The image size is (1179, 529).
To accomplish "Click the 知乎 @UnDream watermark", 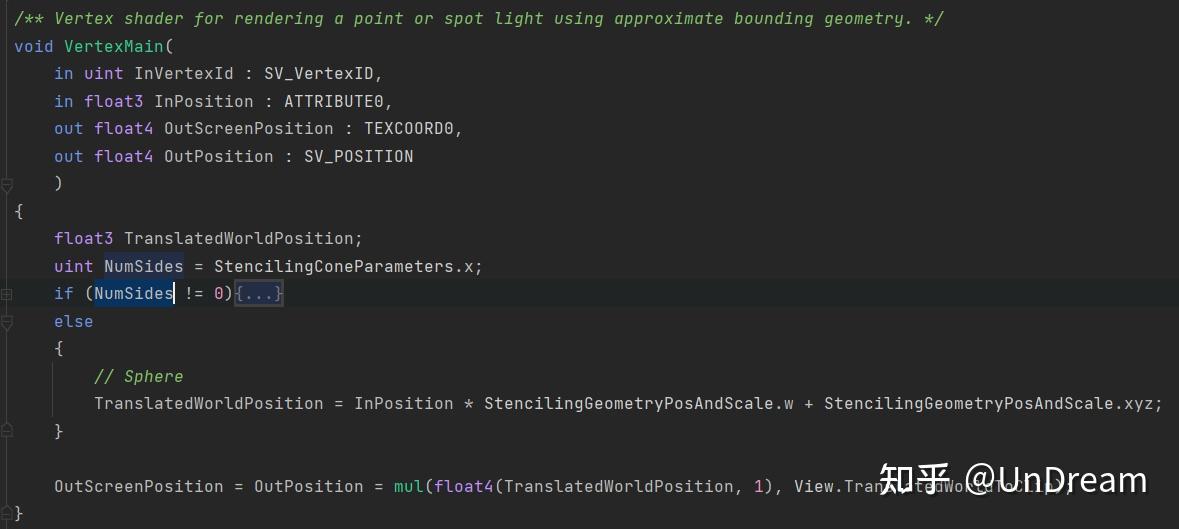I will [1012, 480].
